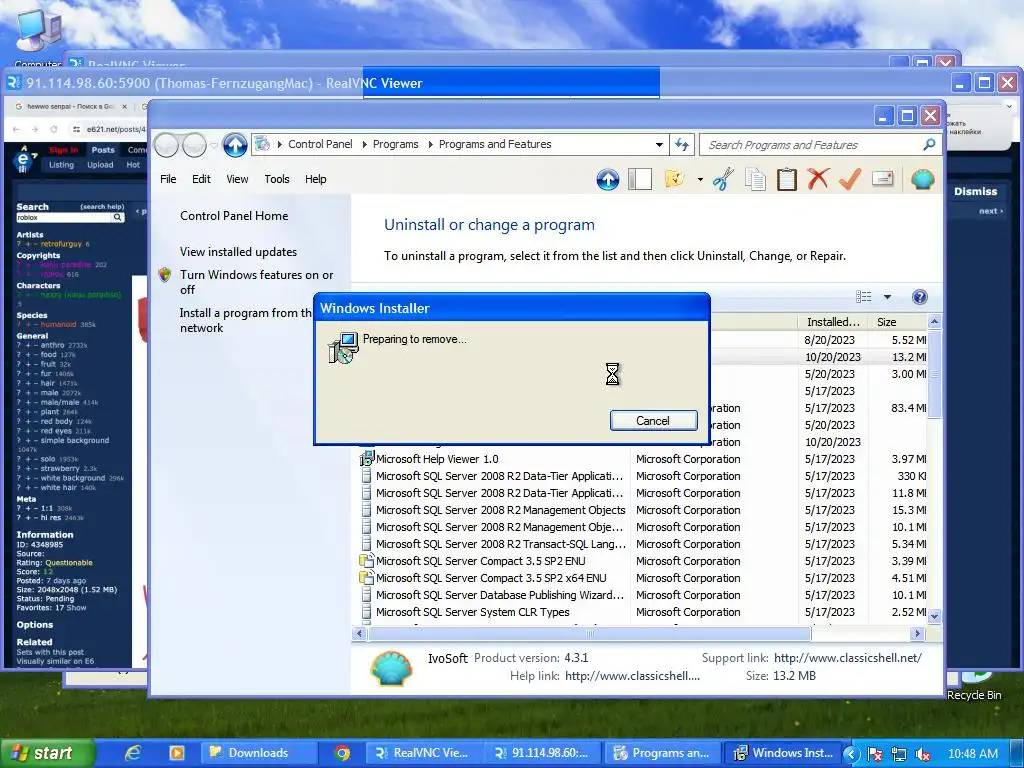1024x768 pixels.
Task: Toggle the navigation pane toolbar icon
Action: (x=640, y=179)
